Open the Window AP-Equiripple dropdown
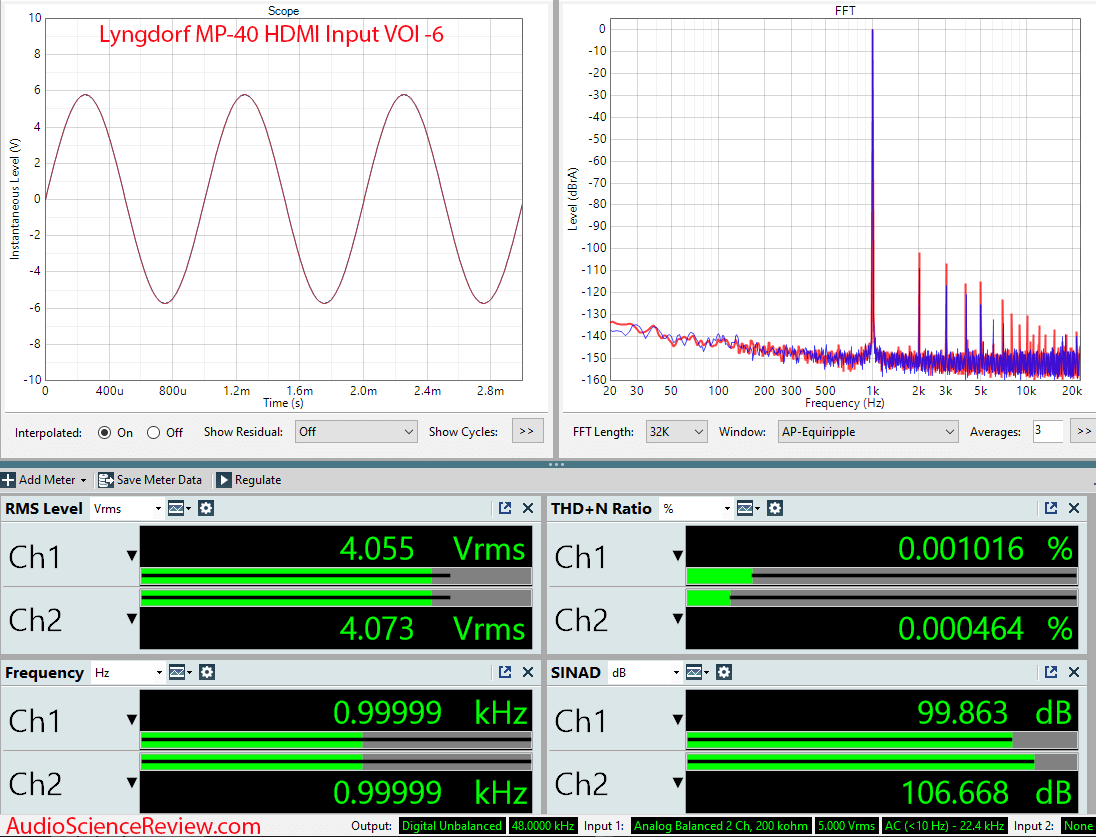 point(867,432)
